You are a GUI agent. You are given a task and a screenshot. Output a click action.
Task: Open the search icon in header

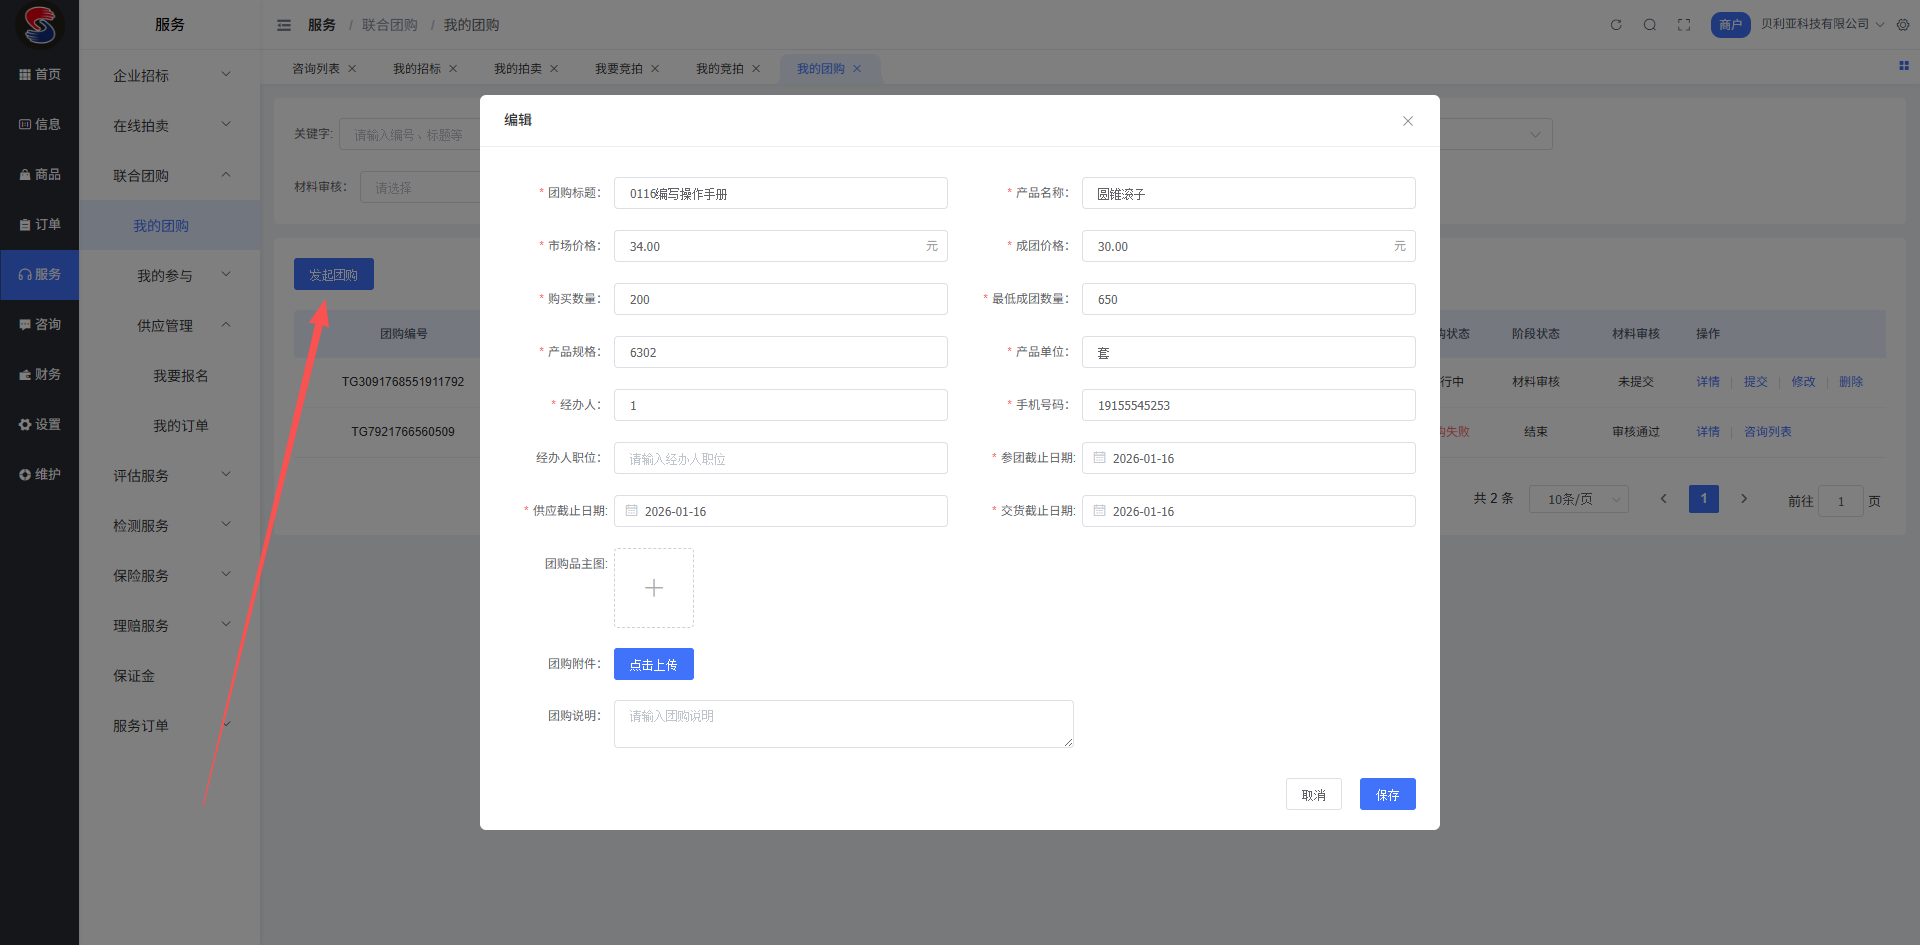(x=1649, y=25)
